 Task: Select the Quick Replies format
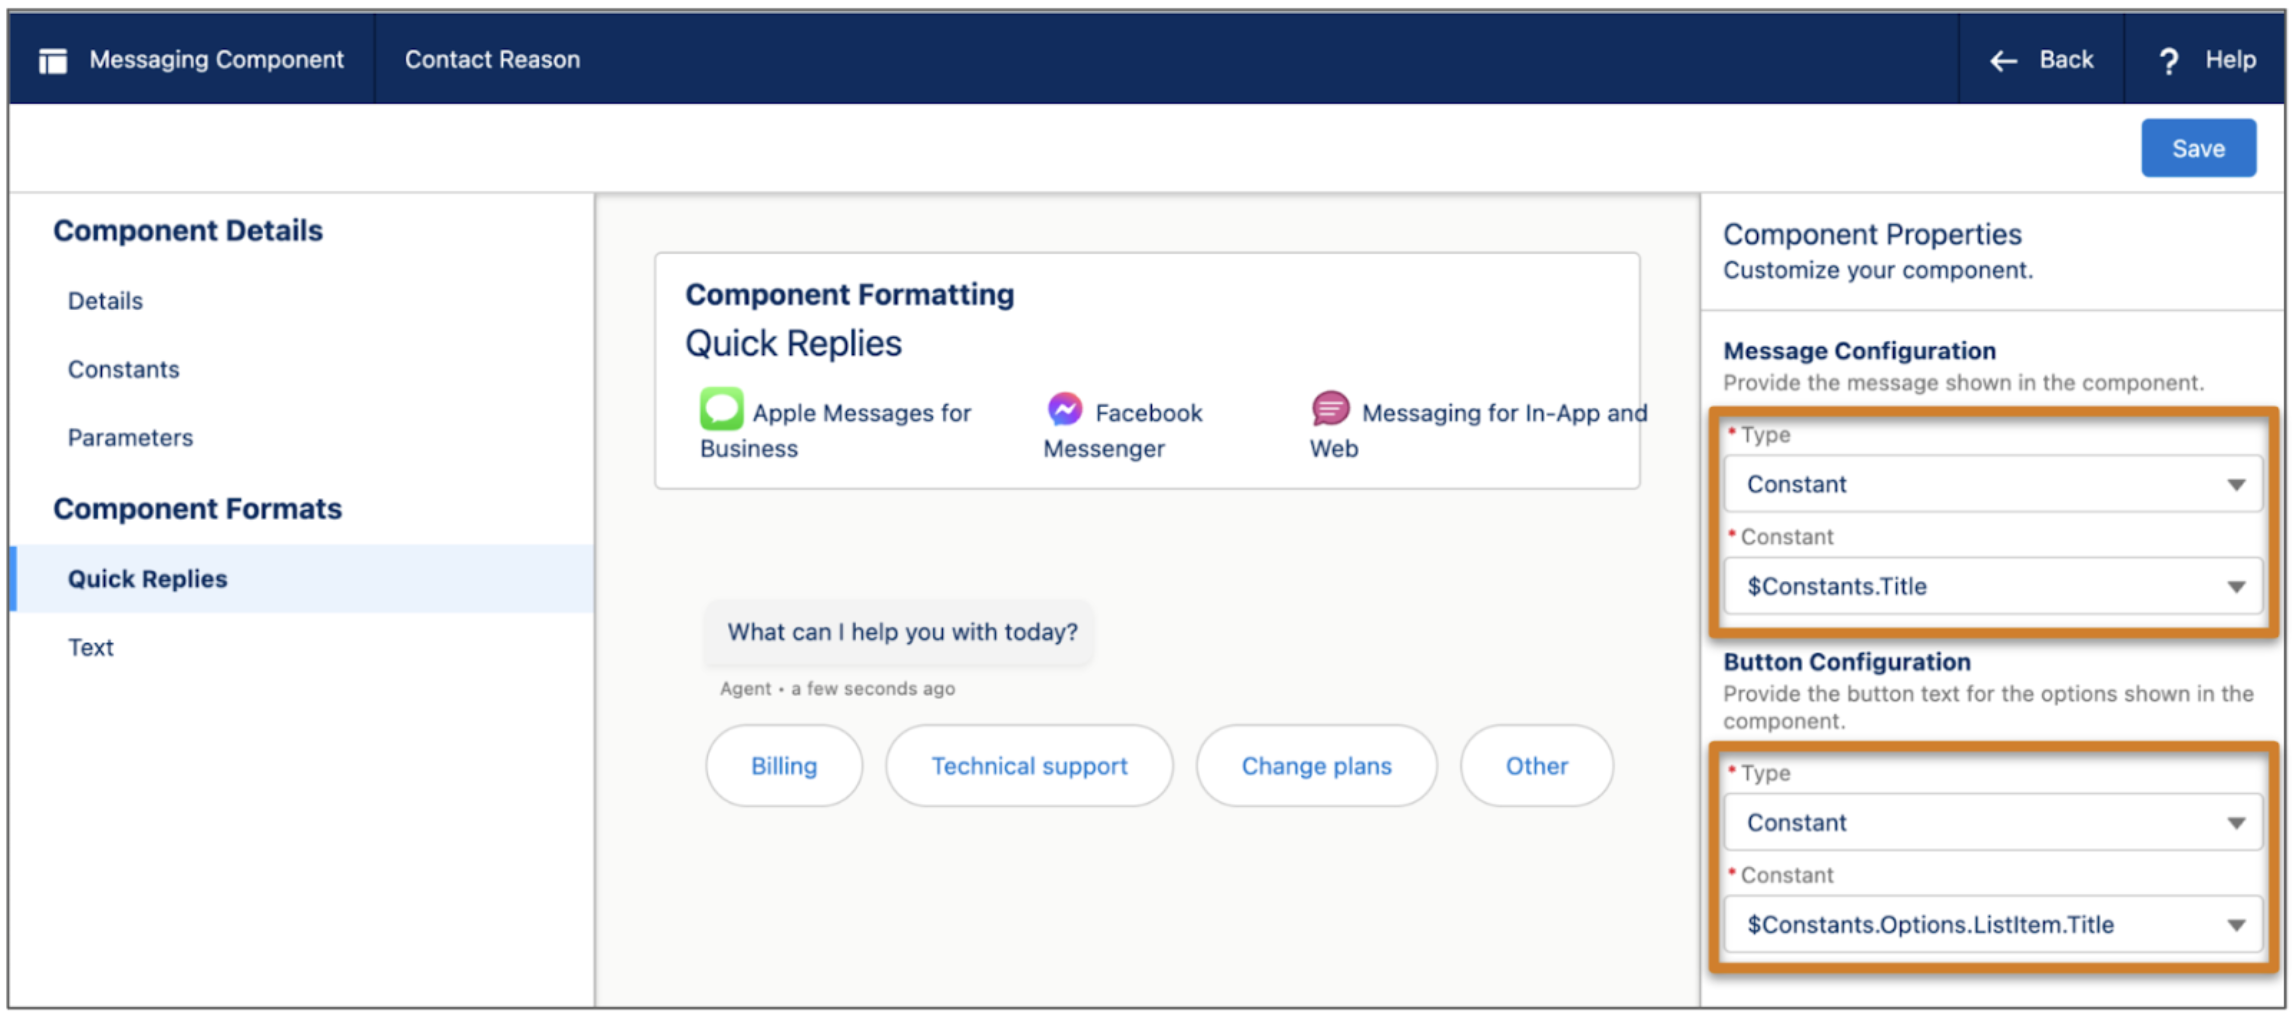click(x=147, y=578)
